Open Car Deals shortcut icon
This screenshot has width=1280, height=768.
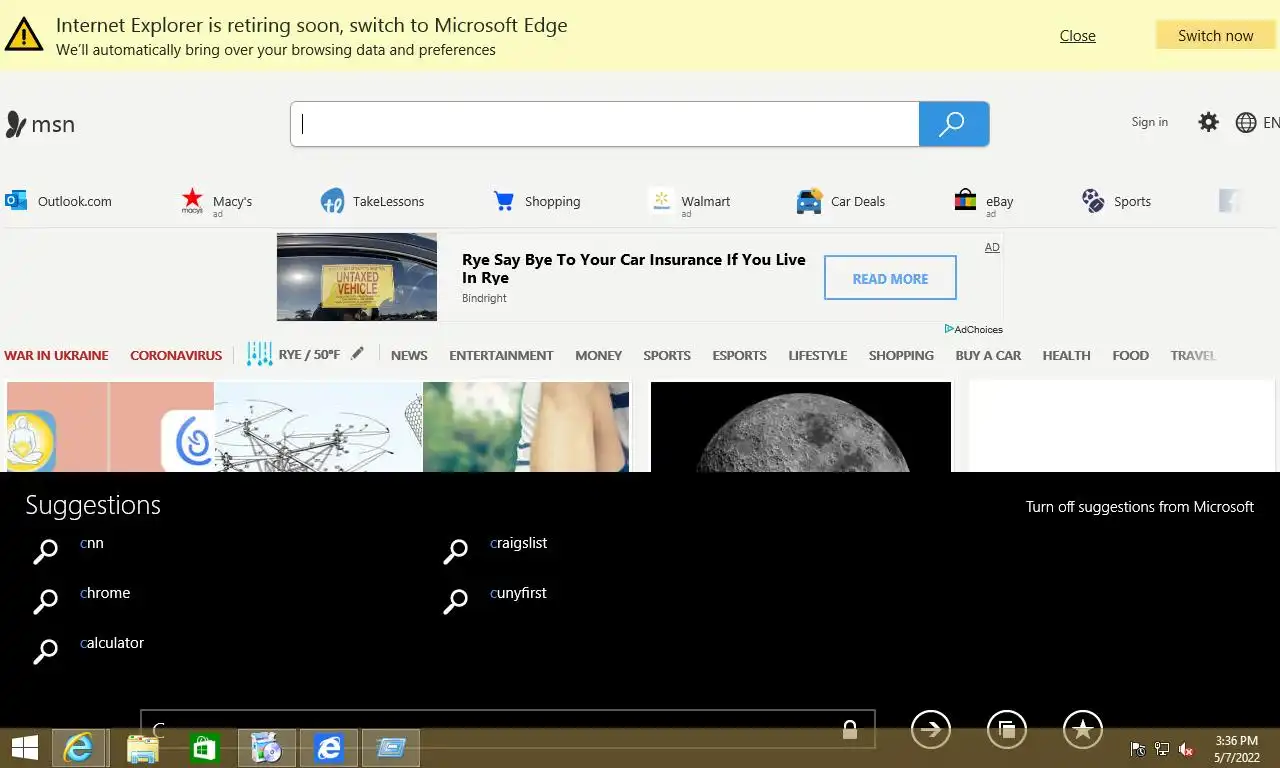(x=809, y=201)
